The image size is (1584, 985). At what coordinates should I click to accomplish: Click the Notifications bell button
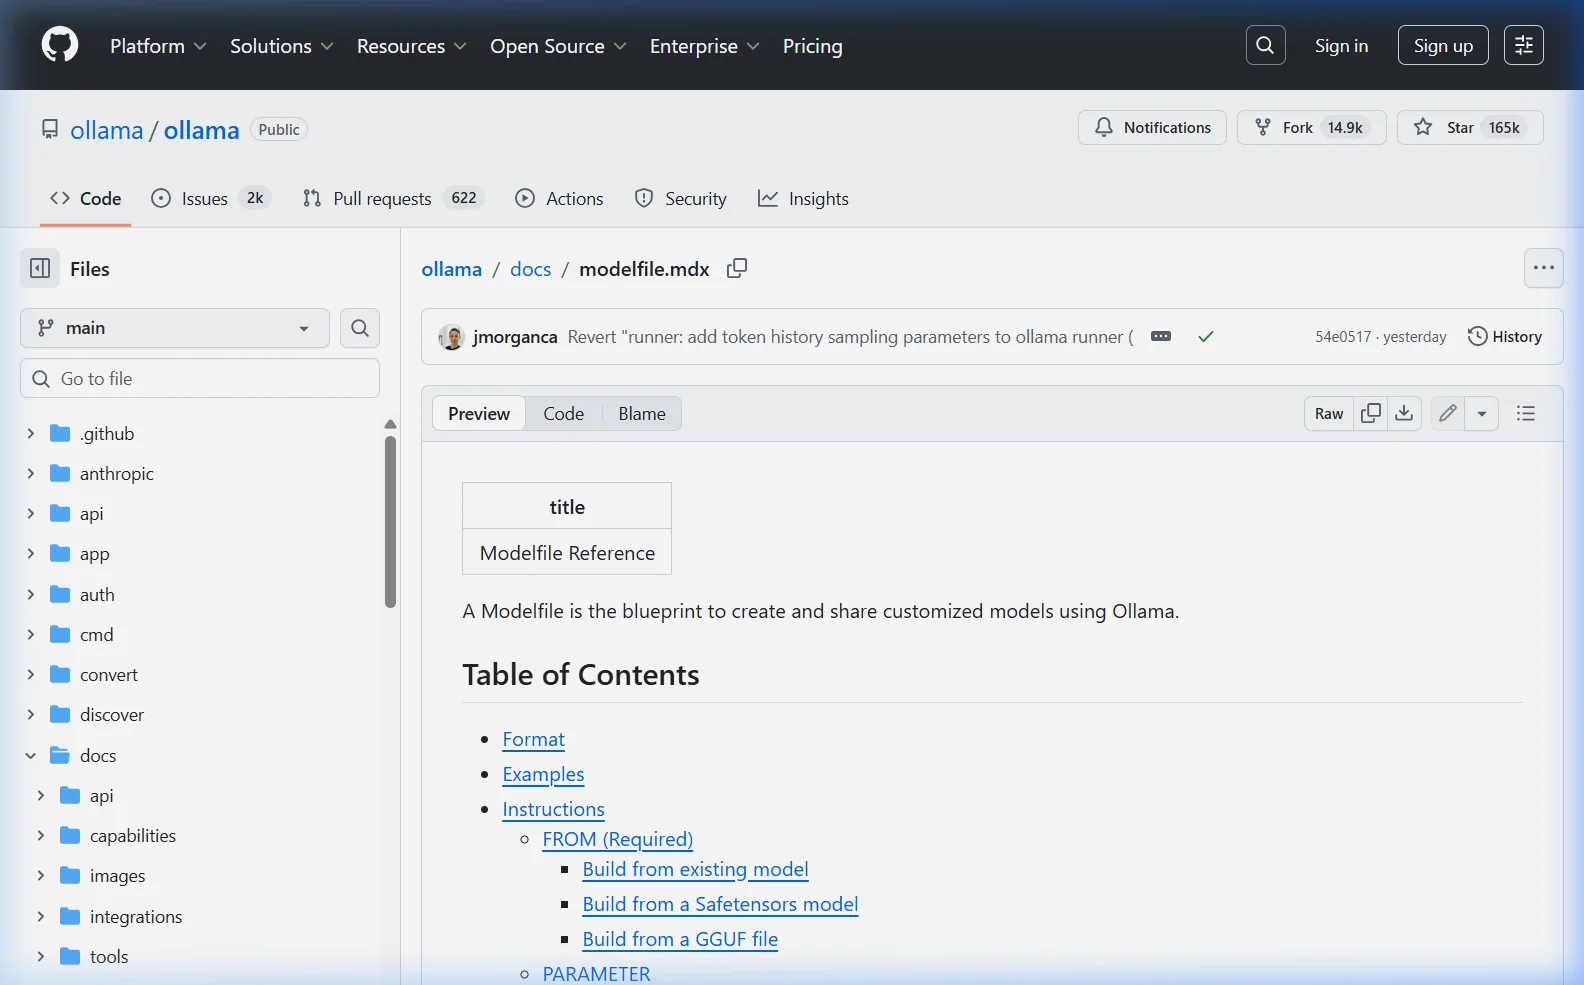click(1152, 128)
